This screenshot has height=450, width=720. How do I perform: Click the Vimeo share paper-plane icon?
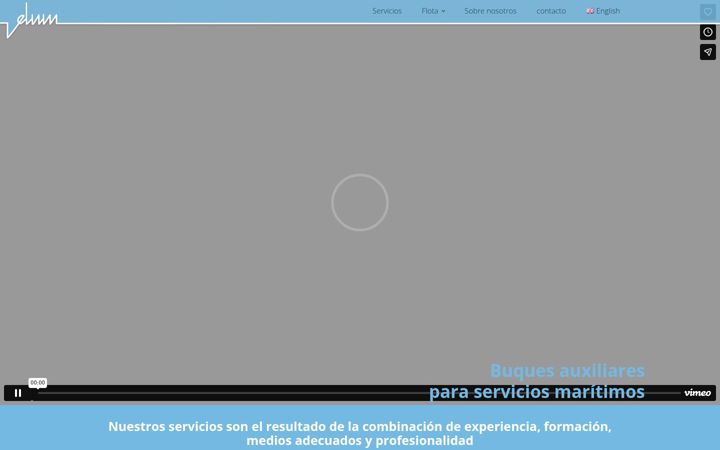(x=708, y=52)
